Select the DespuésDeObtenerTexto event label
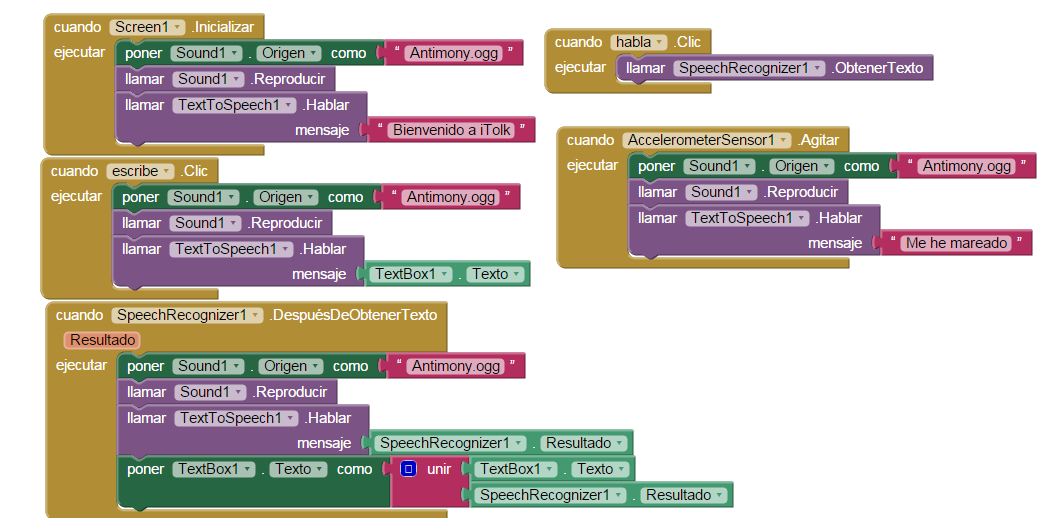The height and width of the screenshot is (518, 1047). (353, 315)
